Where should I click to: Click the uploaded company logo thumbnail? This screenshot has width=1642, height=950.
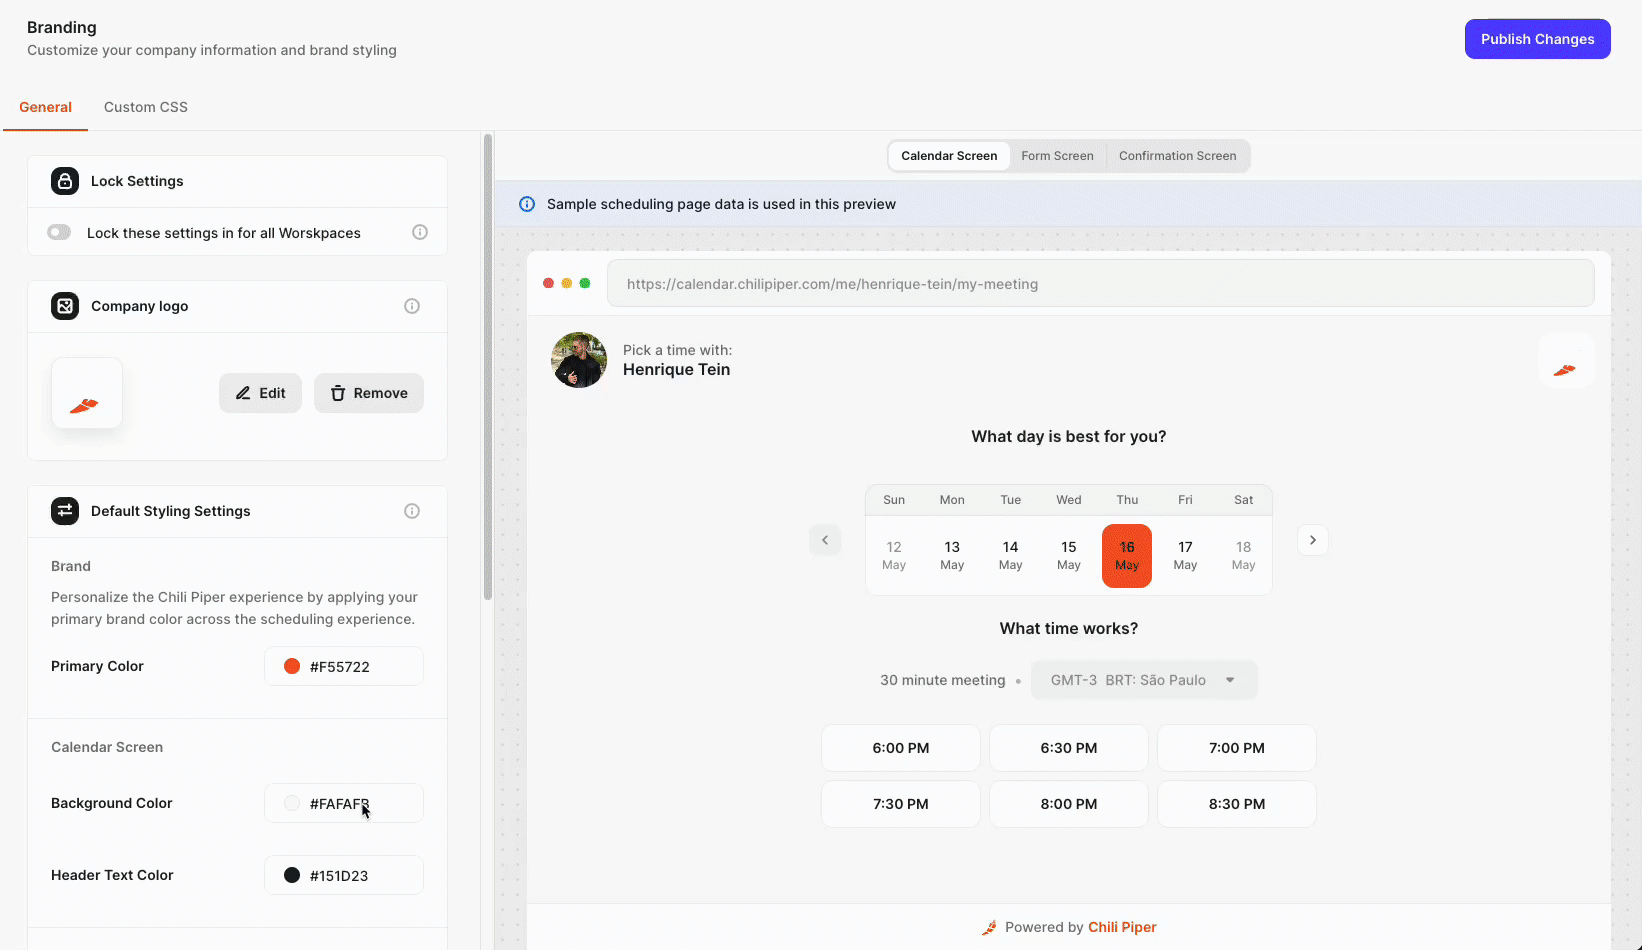click(x=87, y=393)
